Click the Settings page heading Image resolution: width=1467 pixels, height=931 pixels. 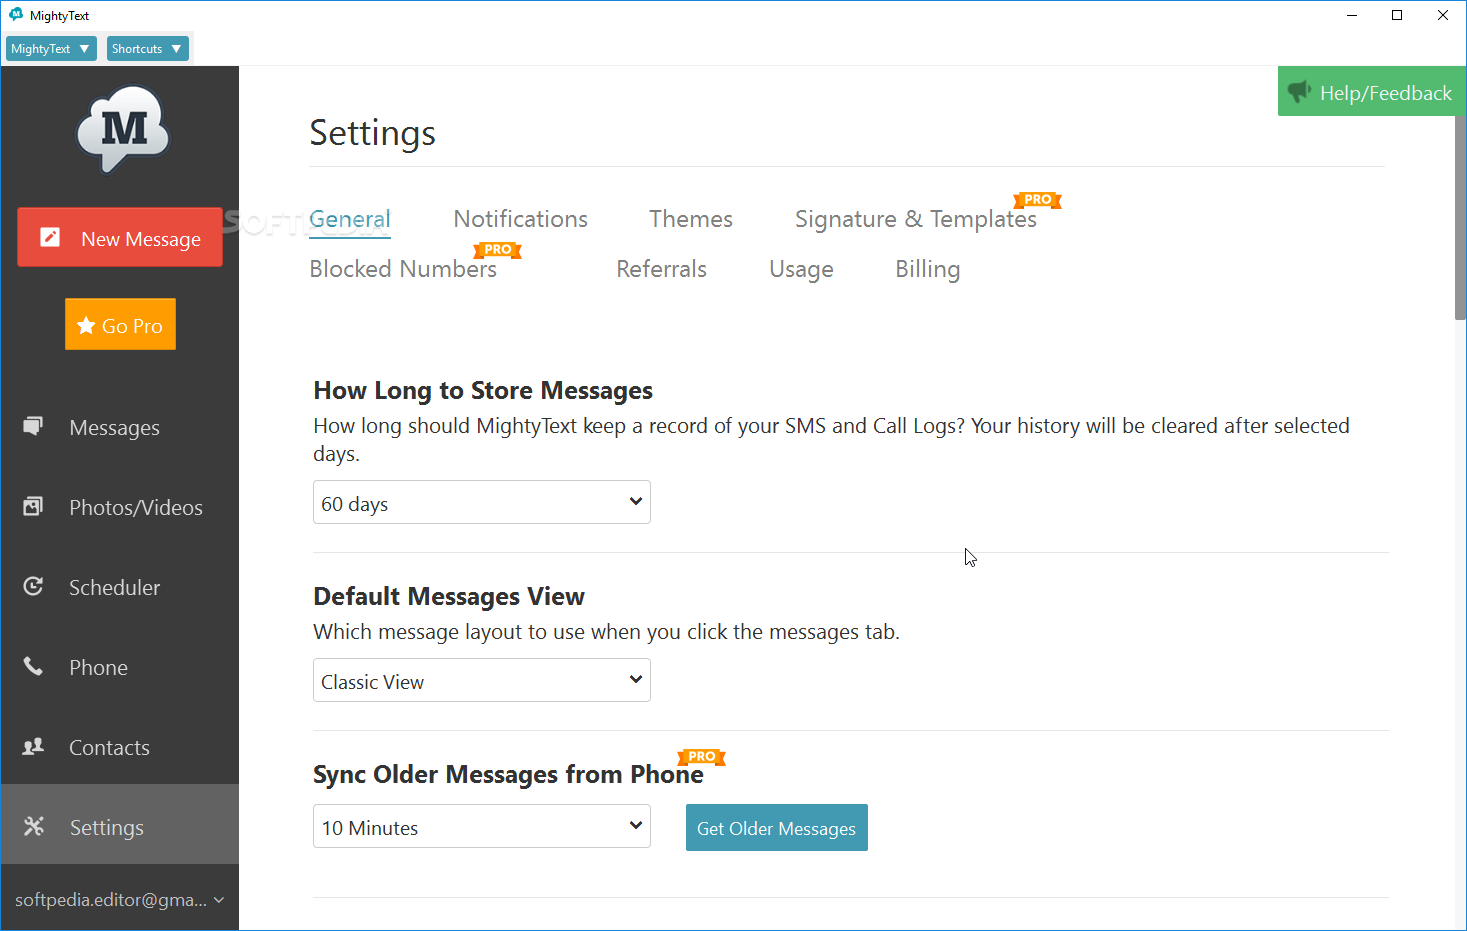tap(373, 133)
